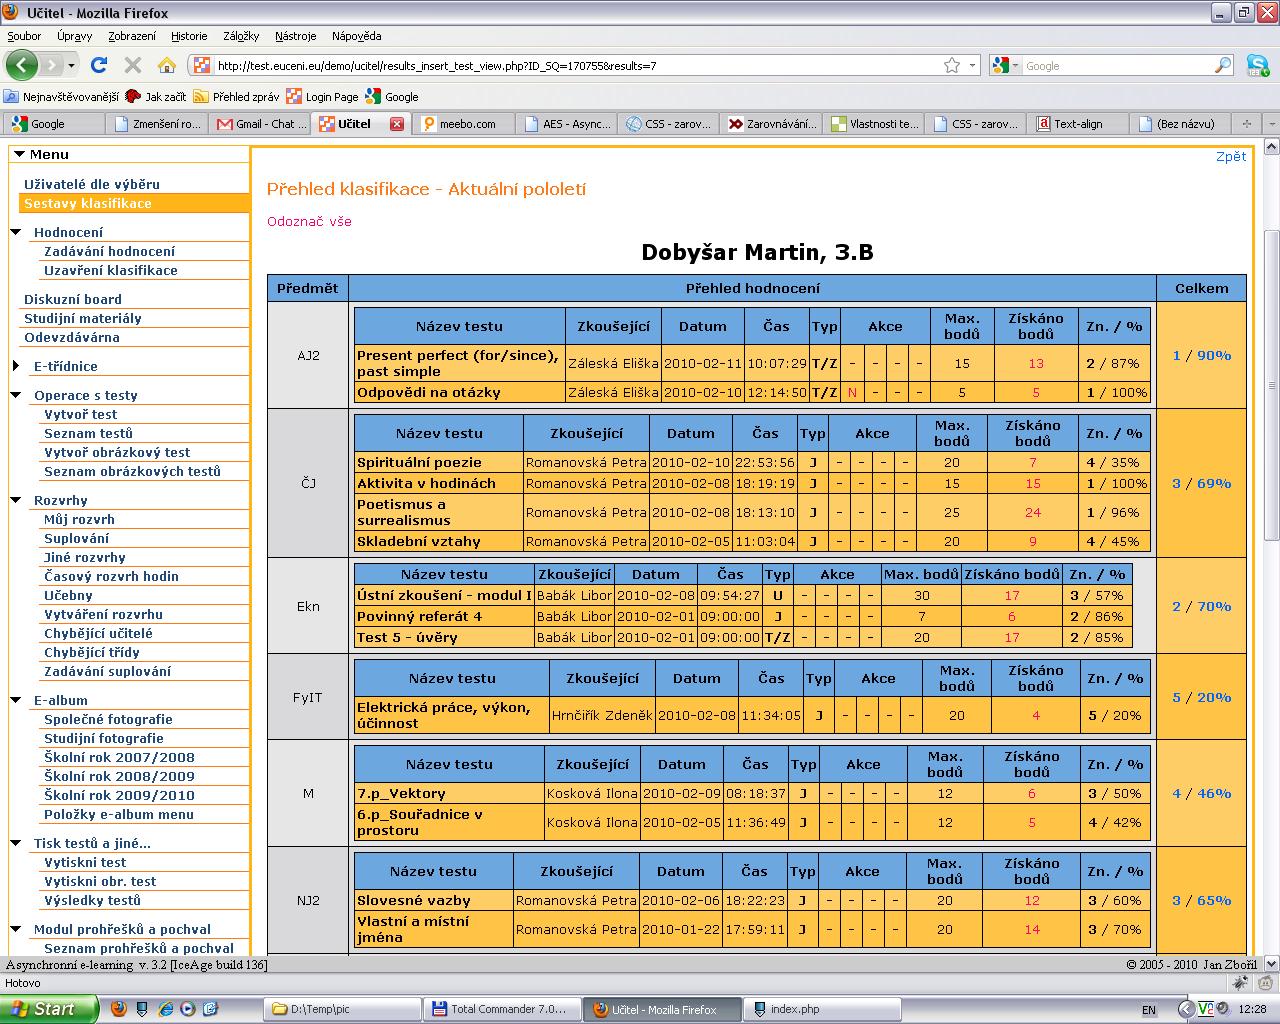Open the Soubor menu

(24, 36)
